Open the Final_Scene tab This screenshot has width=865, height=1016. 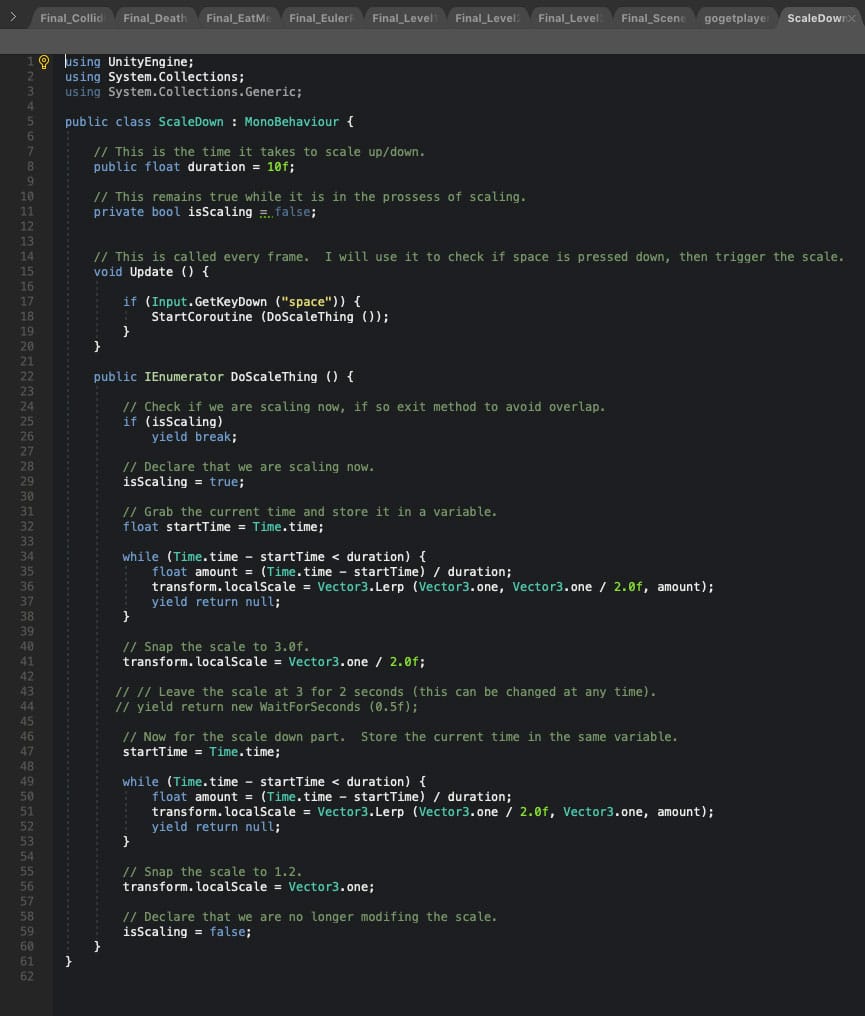click(652, 18)
